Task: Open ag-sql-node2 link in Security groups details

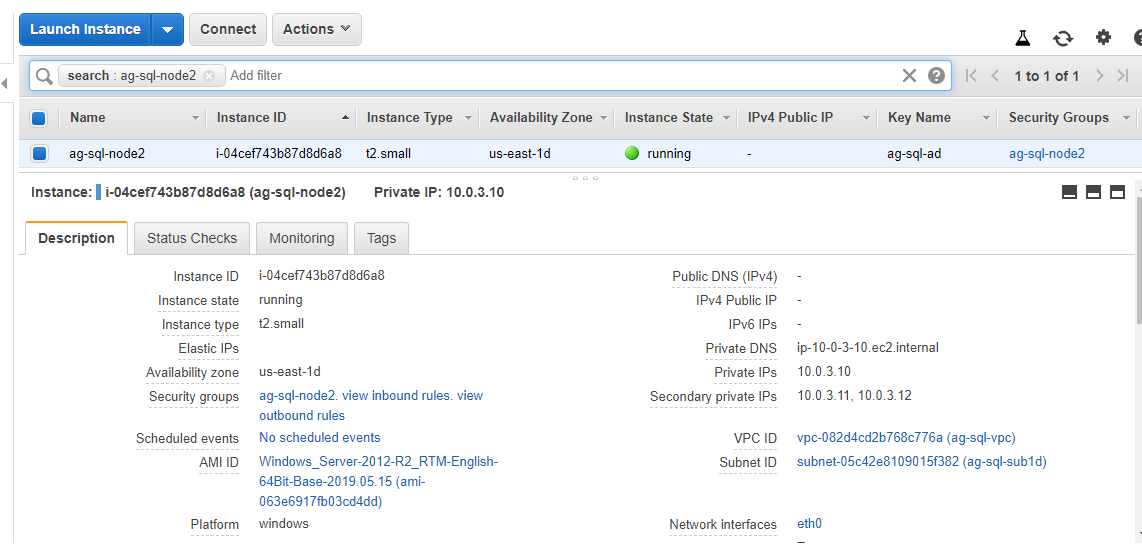Action: point(297,395)
